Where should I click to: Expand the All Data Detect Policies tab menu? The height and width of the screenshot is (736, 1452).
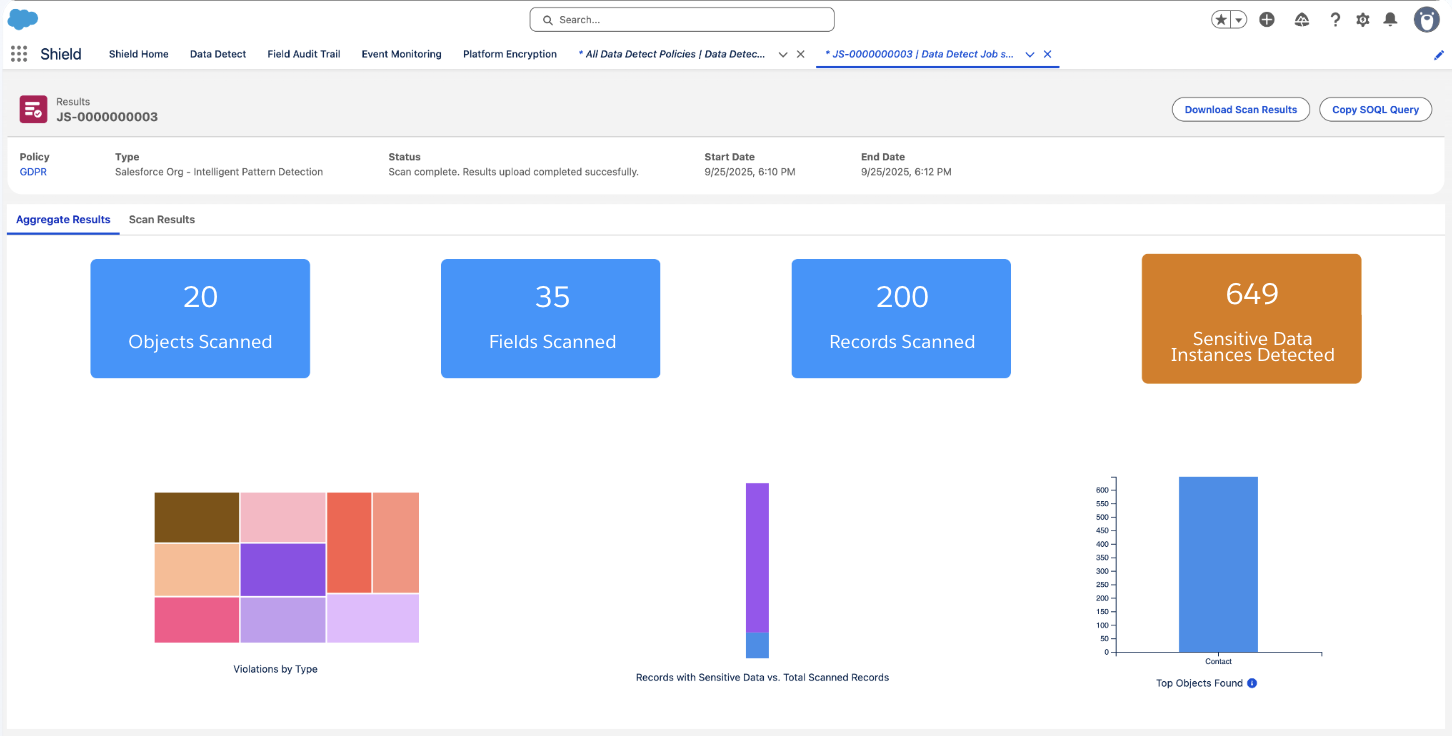coord(783,55)
